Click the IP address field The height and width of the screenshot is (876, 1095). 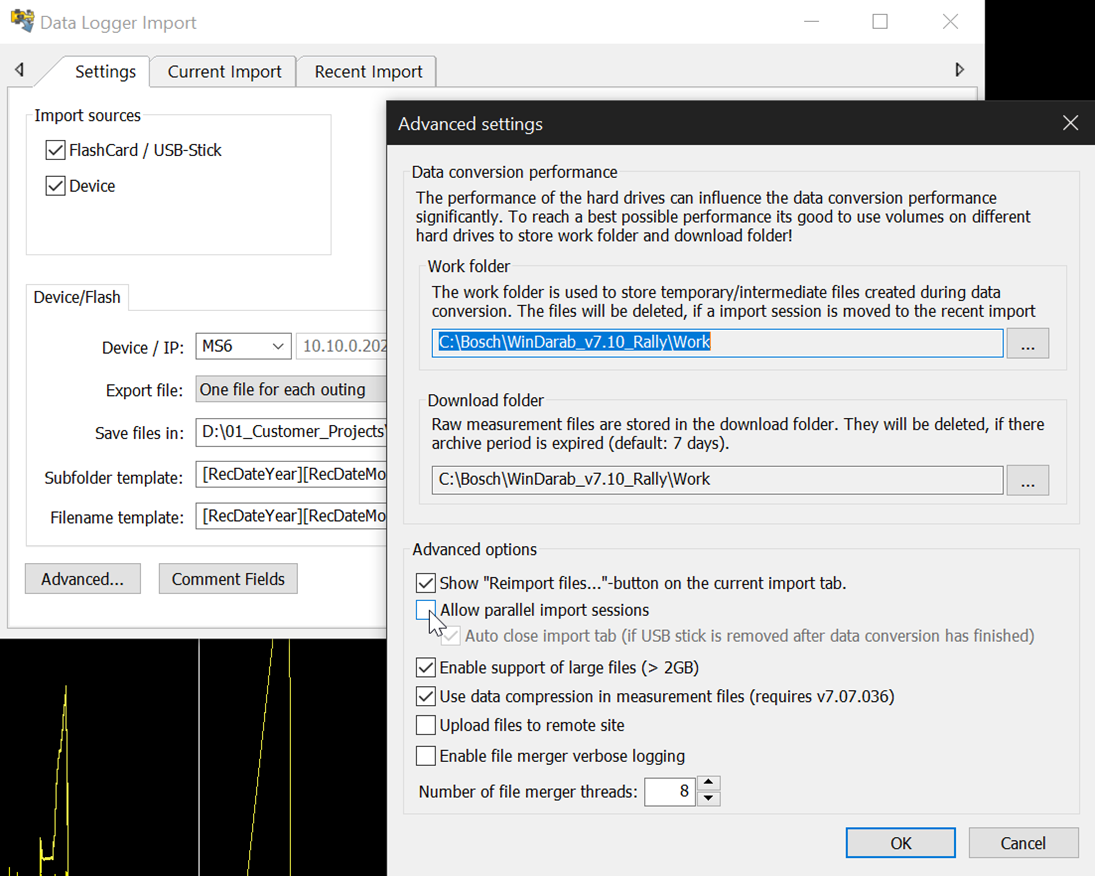(x=341, y=346)
